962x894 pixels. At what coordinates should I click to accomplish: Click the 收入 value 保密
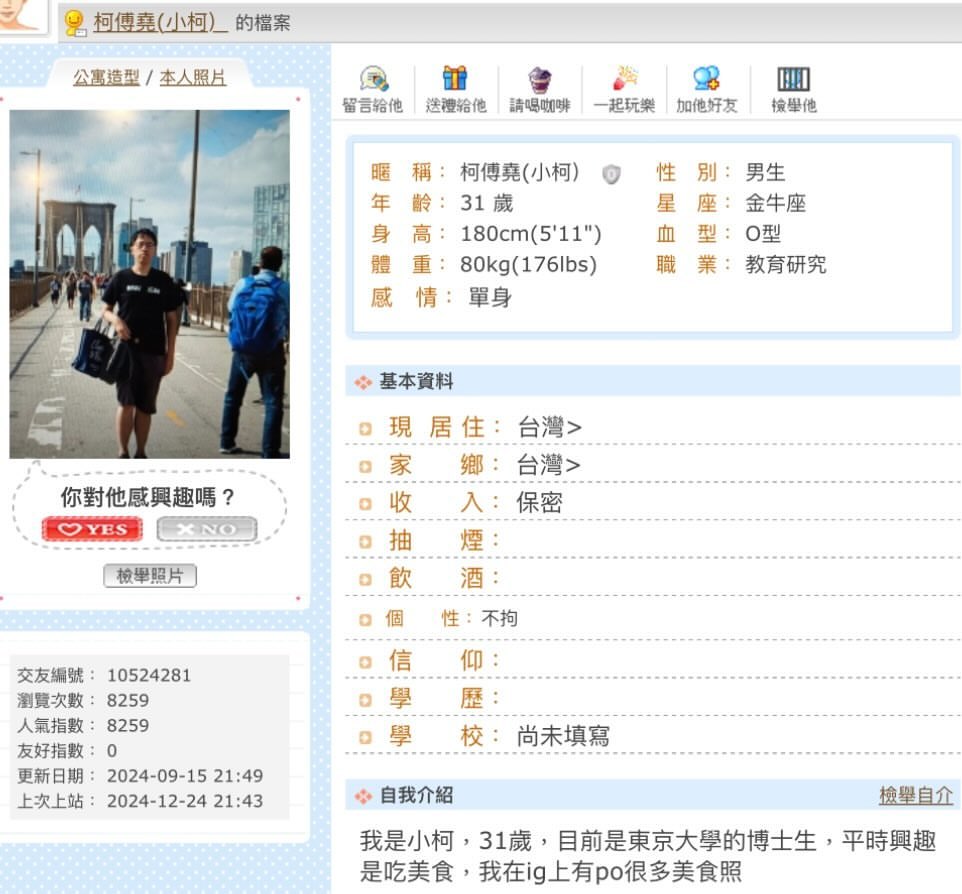point(539,503)
